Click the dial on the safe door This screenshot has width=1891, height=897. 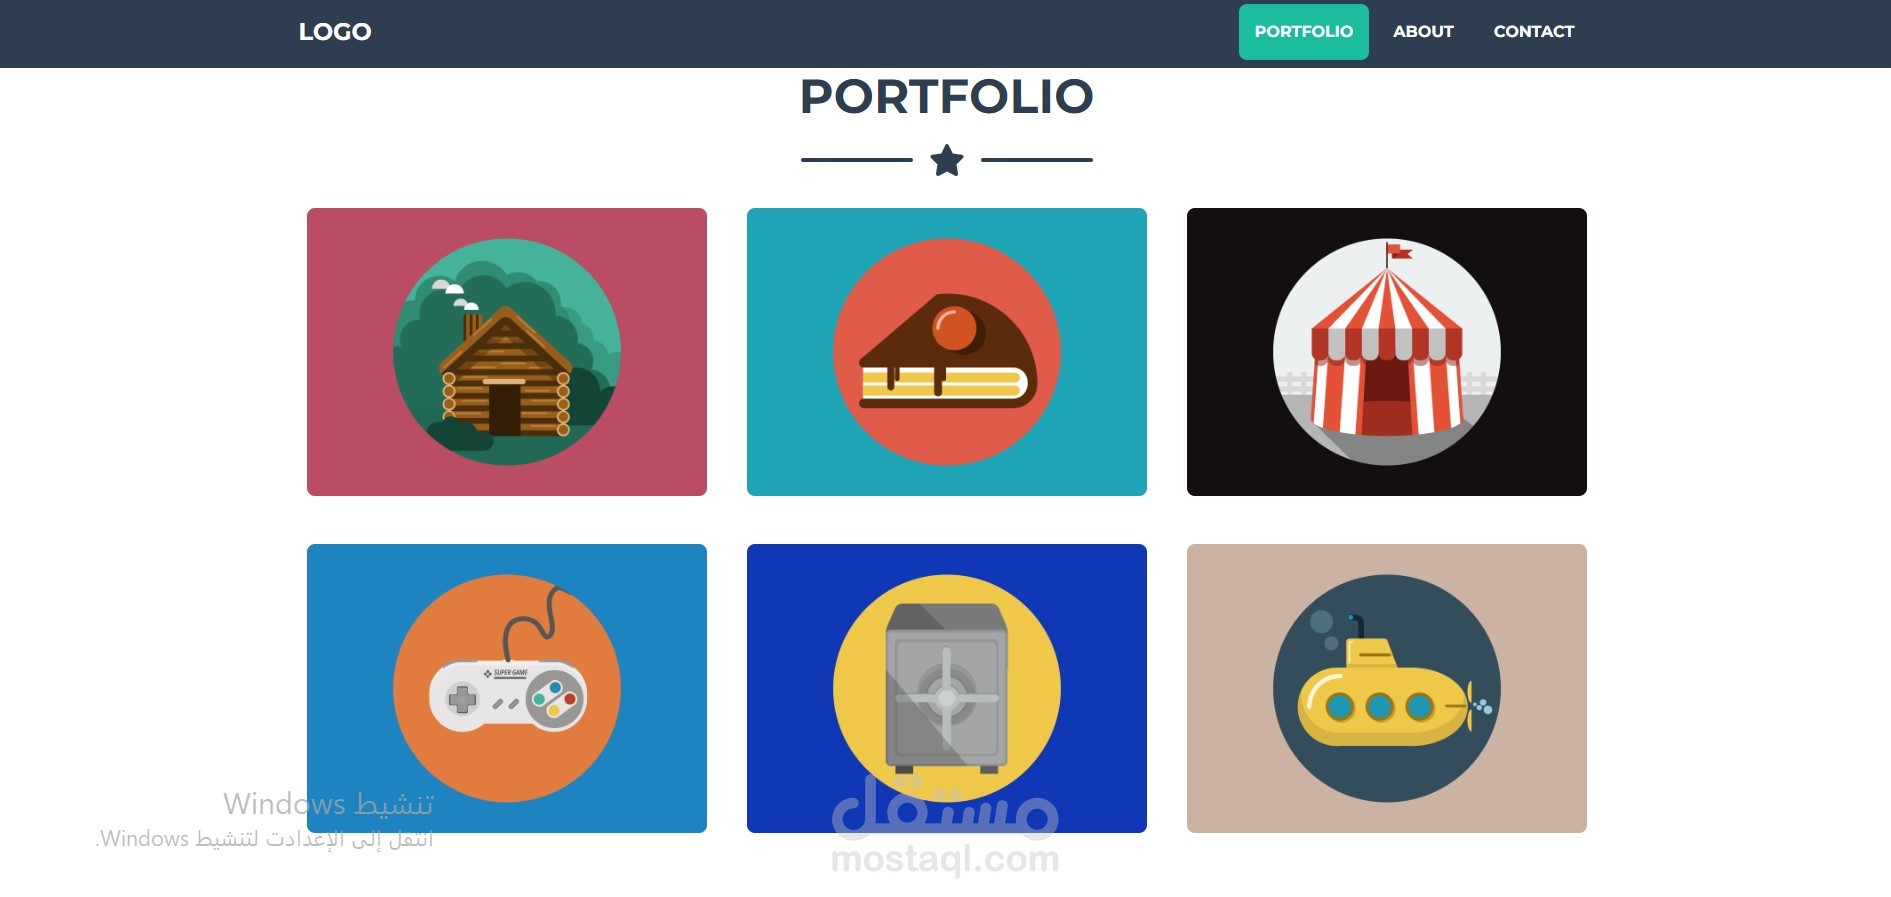(x=946, y=697)
